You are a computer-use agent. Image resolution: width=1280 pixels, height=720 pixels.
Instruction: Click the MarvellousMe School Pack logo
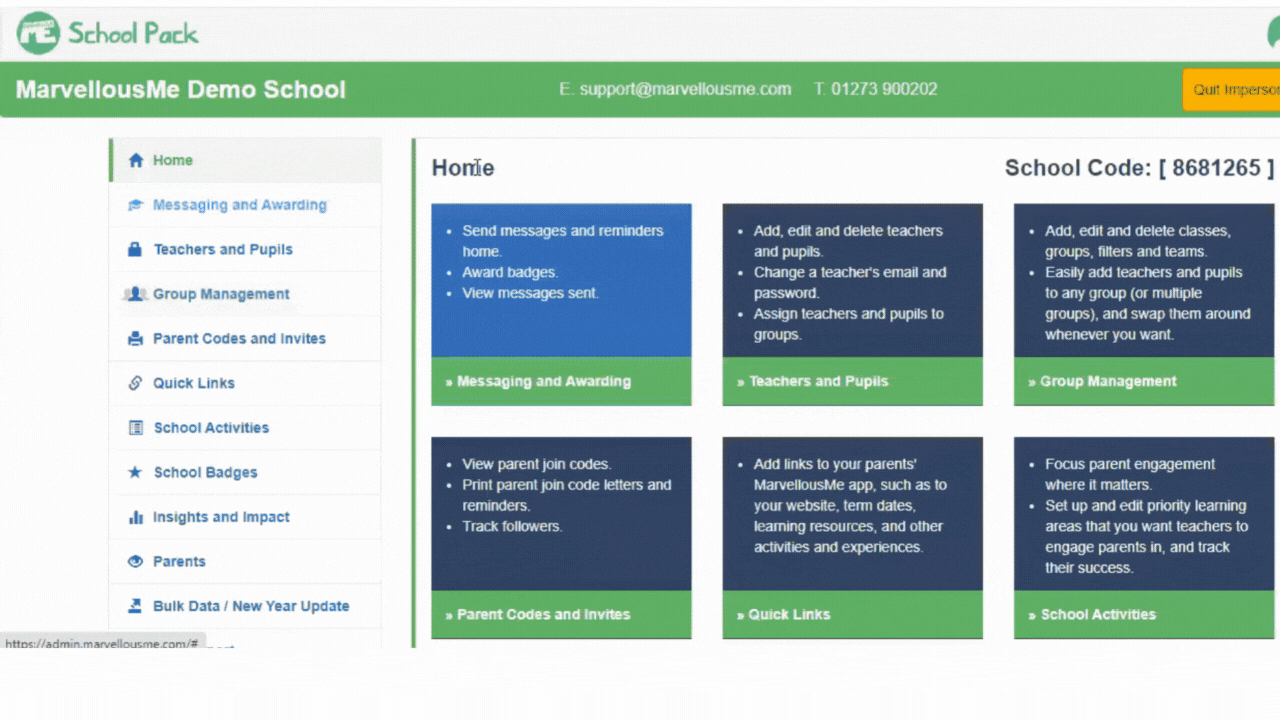pos(108,33)
